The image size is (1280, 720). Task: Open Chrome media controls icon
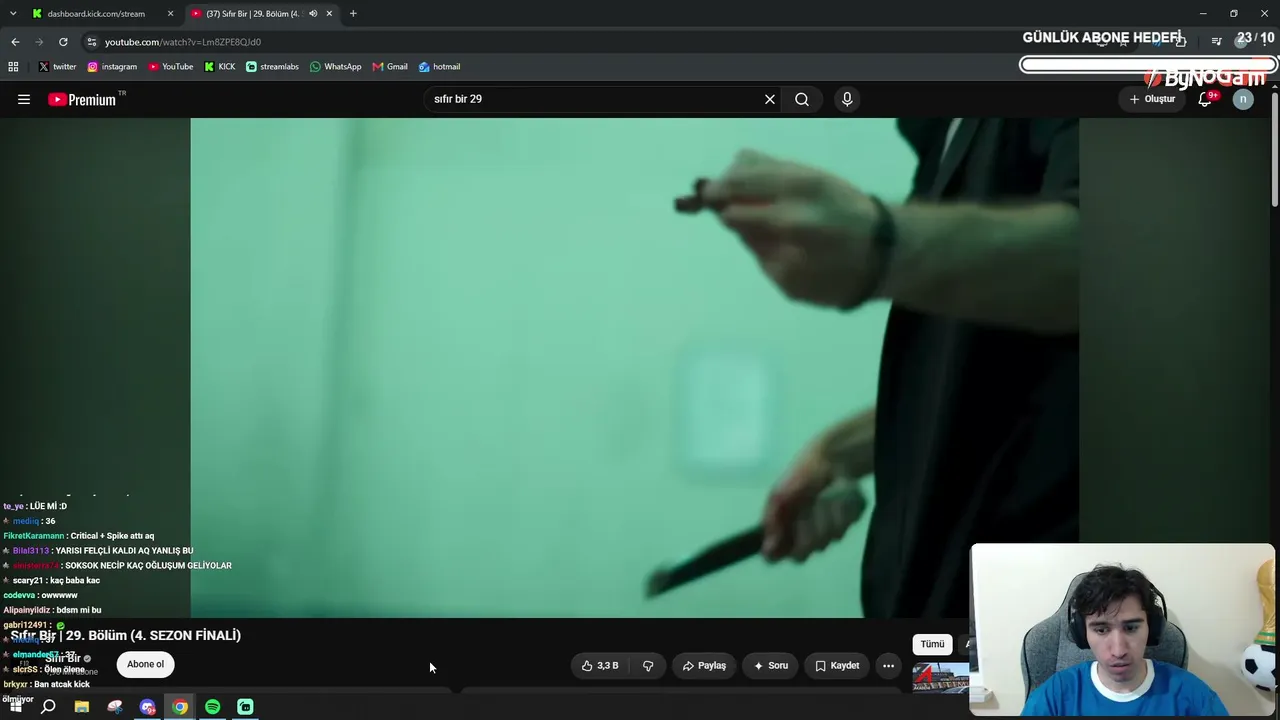click(1216, 42)
